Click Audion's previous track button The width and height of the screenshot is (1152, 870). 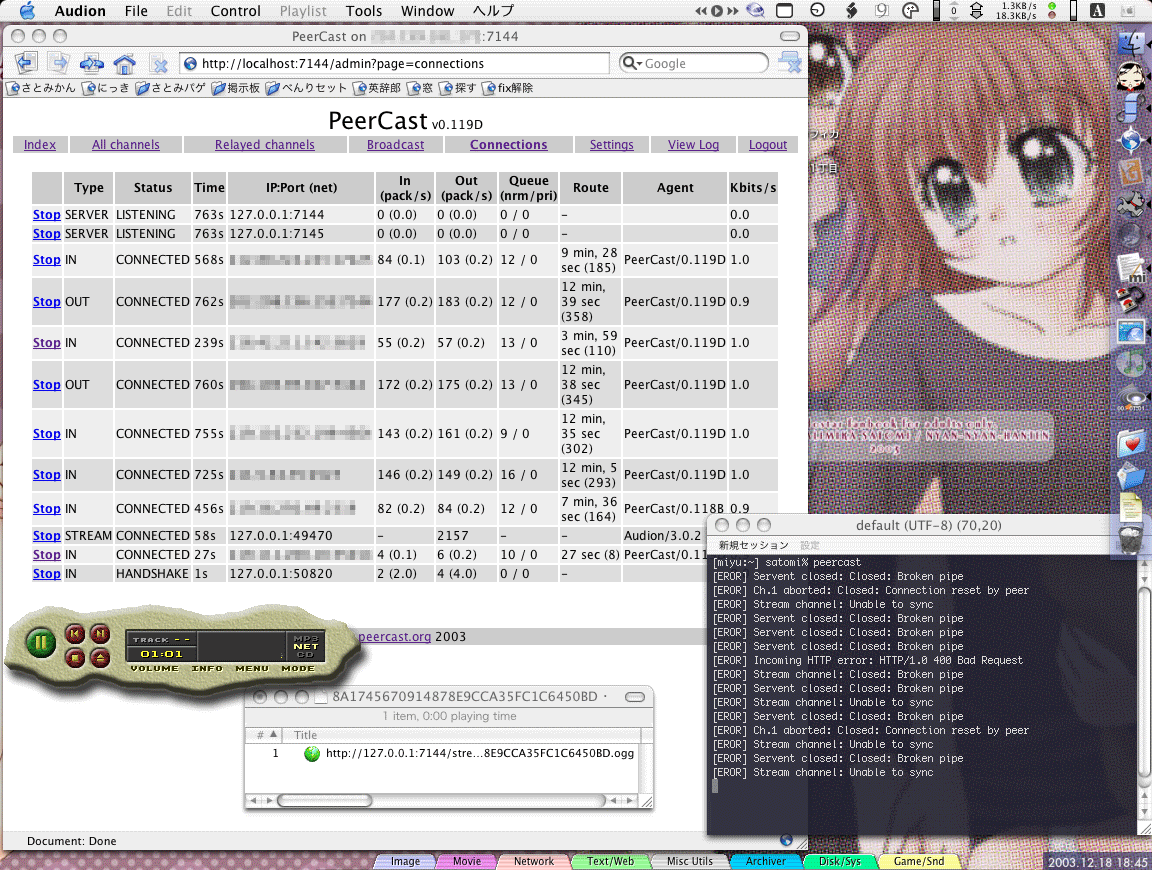click(75, 633)
